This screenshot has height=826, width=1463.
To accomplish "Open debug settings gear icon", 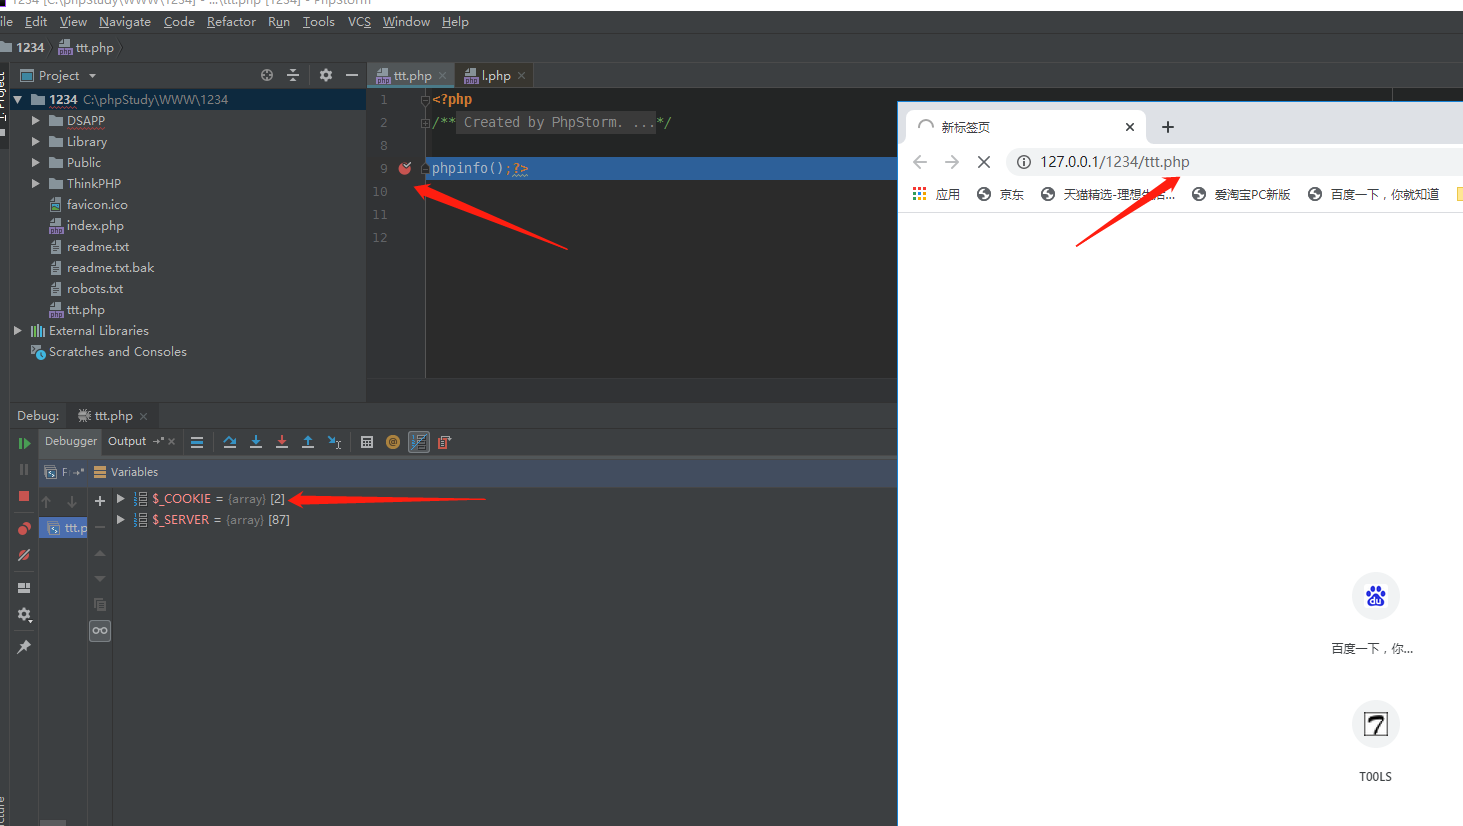I will [x=24, y=615].
